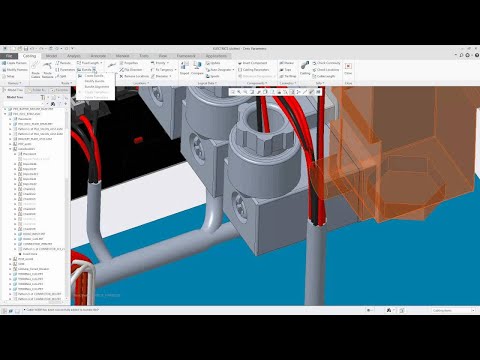Click the Update logical data button
This screenshot has height=360, width=480.
[213, 63]
